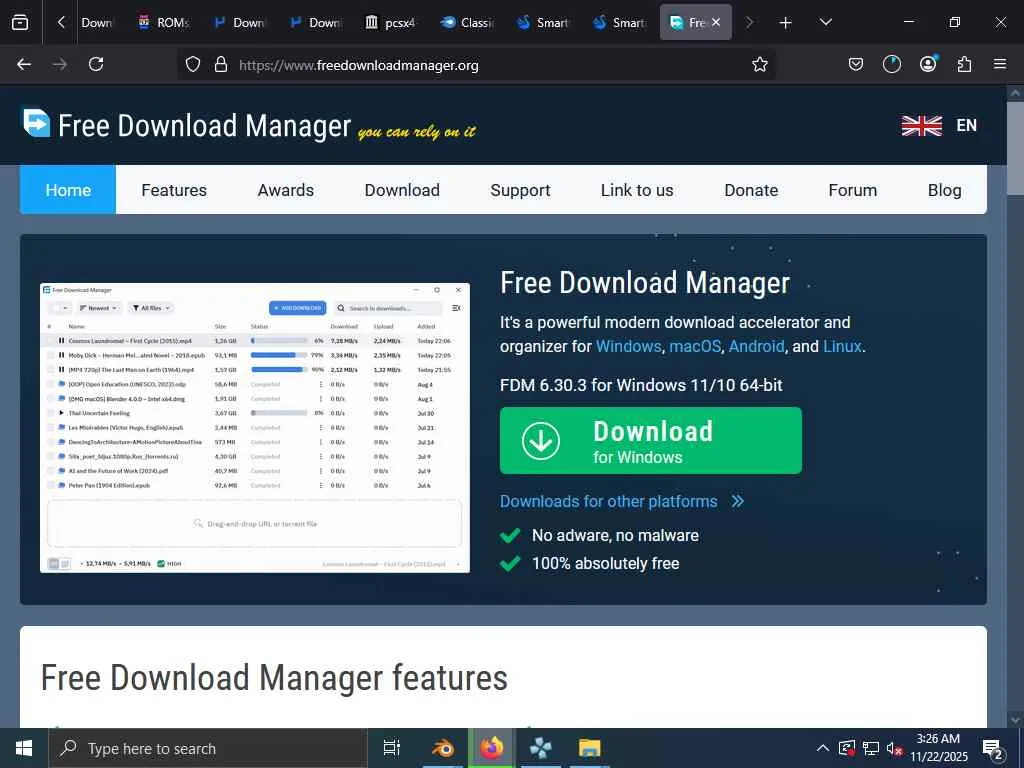Follow the Android platform link
This screenshot has height=768, width=1024.
pos(756,346)
